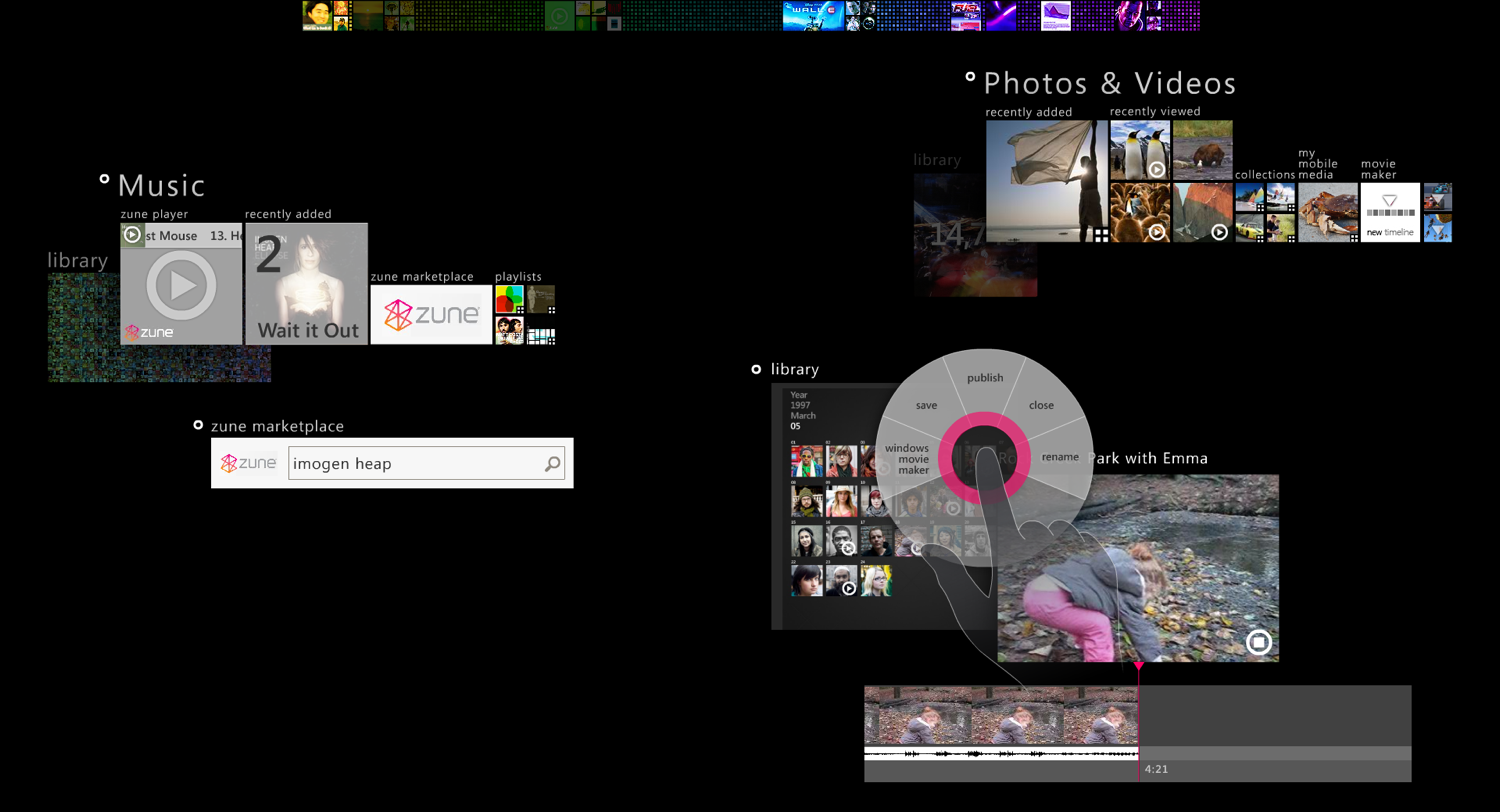1500x812 pixels.
Task: Tap the stop button on the Park with Emma preview
Action: tap(1259, 642)
